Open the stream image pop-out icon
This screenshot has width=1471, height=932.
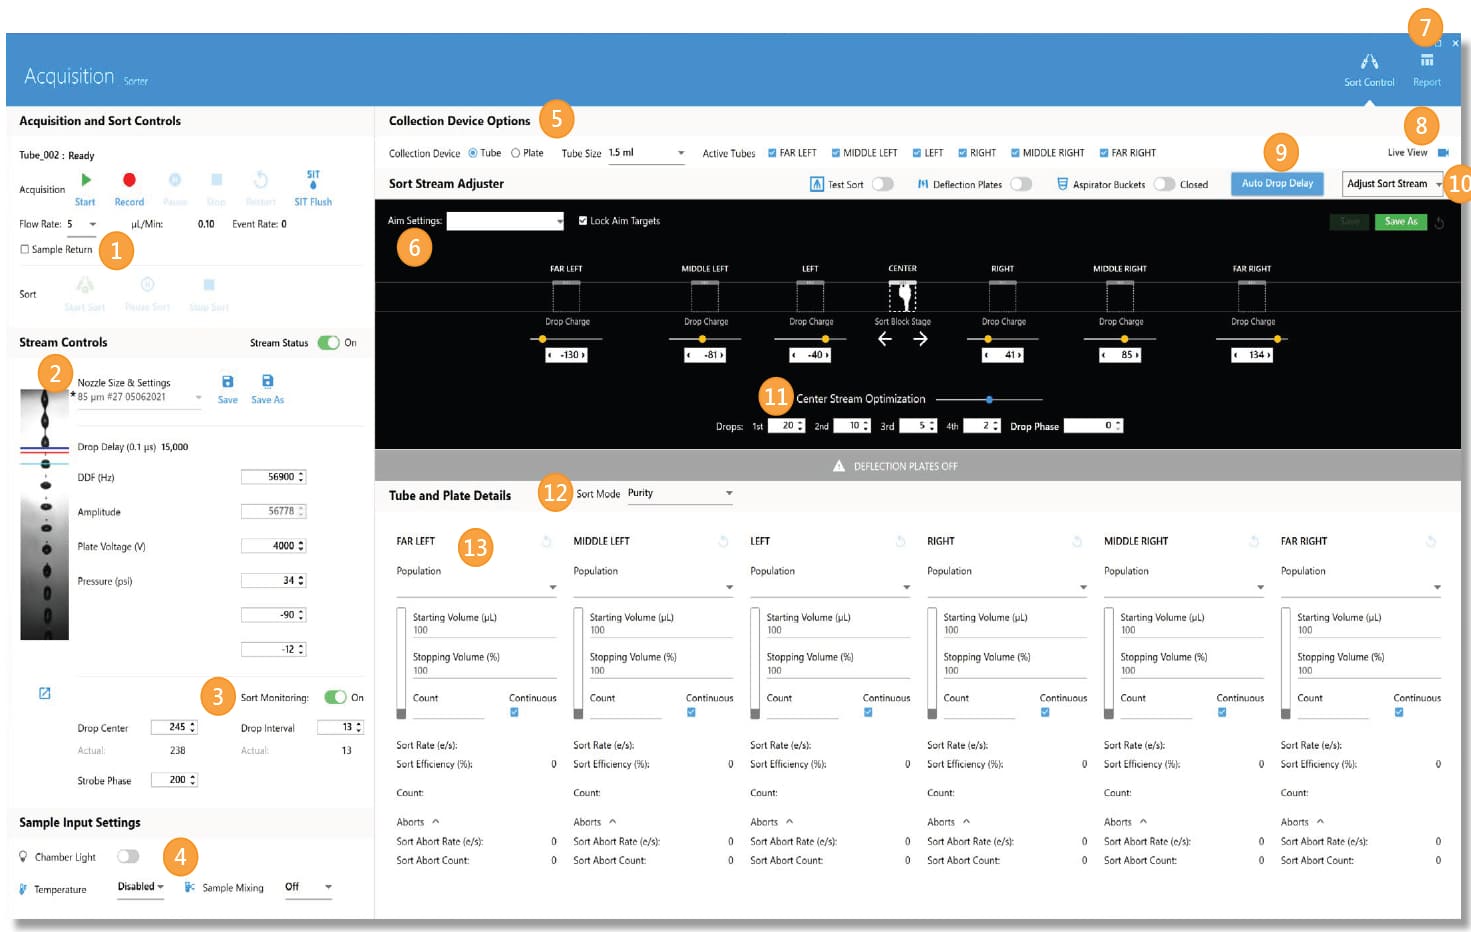[44, 693]
